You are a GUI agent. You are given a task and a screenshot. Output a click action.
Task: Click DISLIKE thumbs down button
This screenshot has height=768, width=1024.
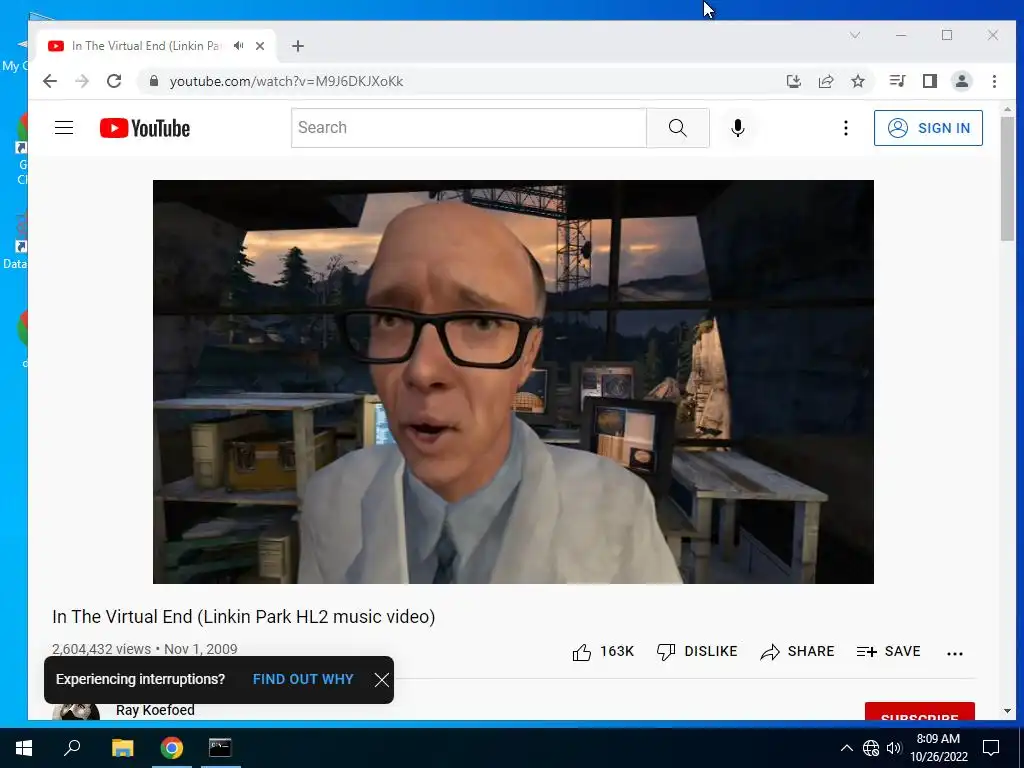pos(697,652)
